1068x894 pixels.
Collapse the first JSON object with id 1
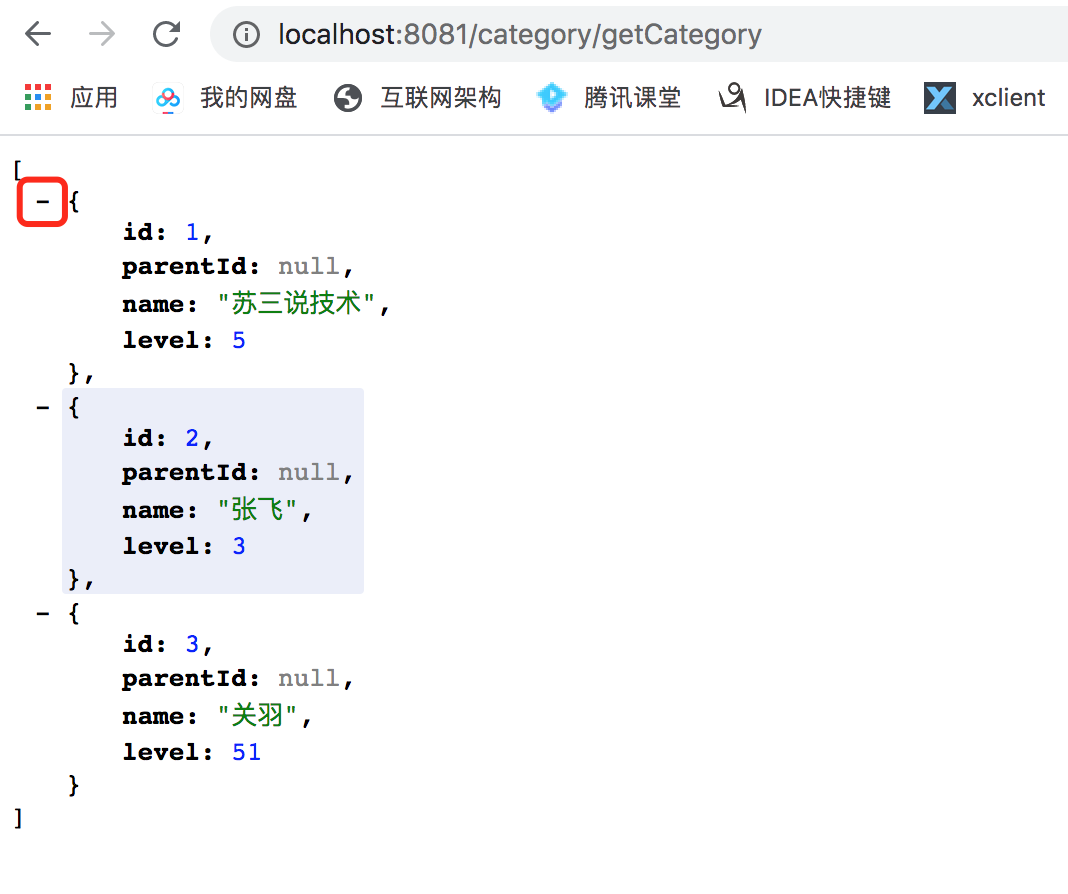(x=42, y=202)
